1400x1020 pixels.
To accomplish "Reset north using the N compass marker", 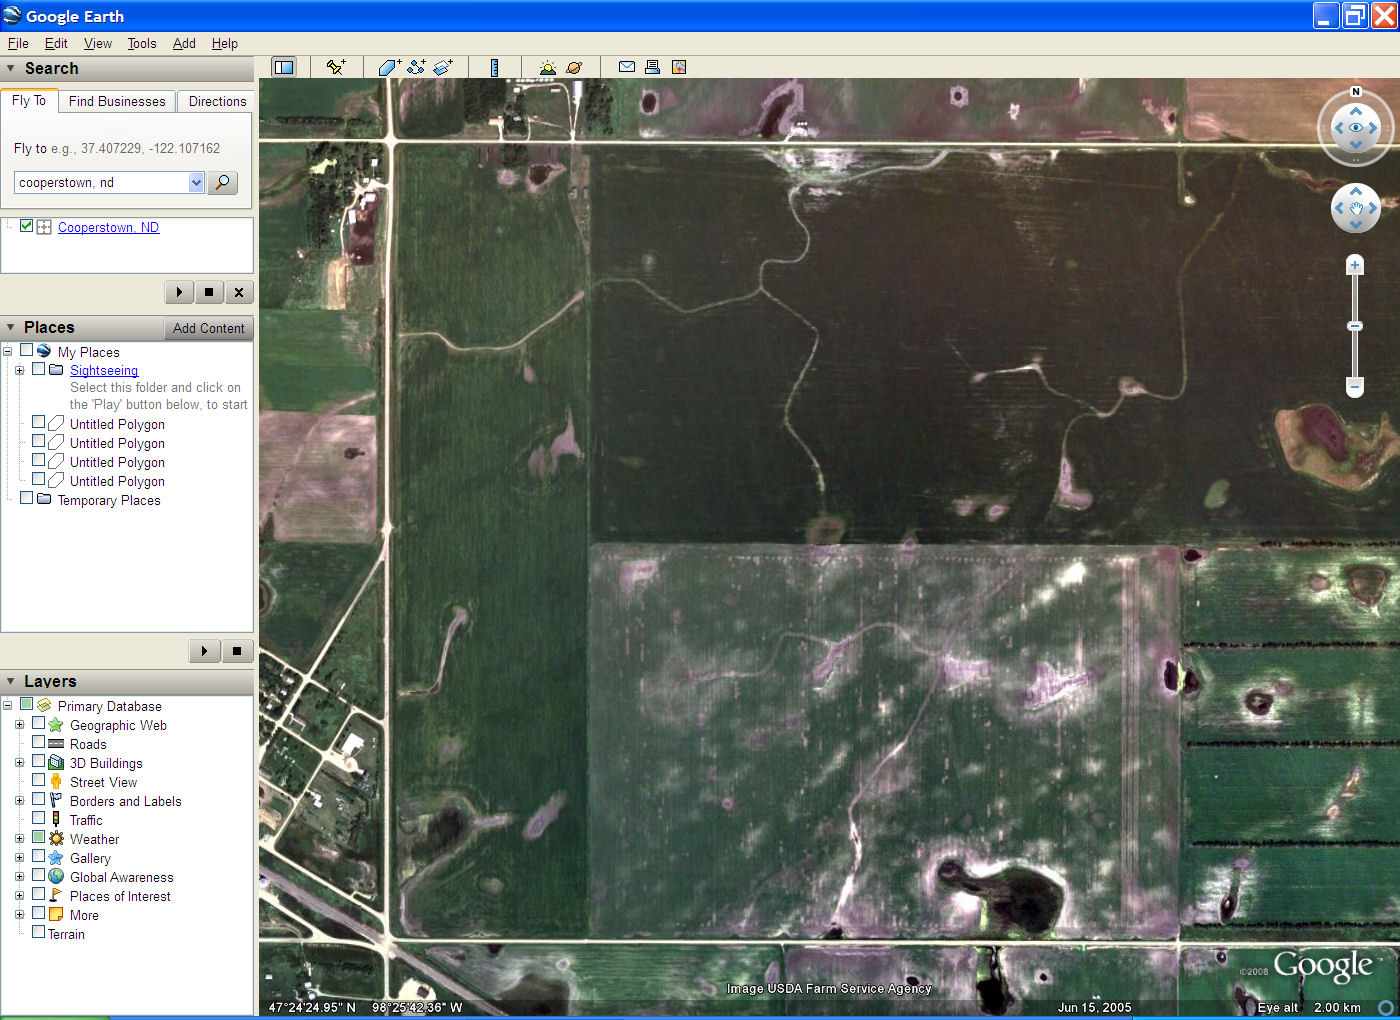I will 1356,92.
